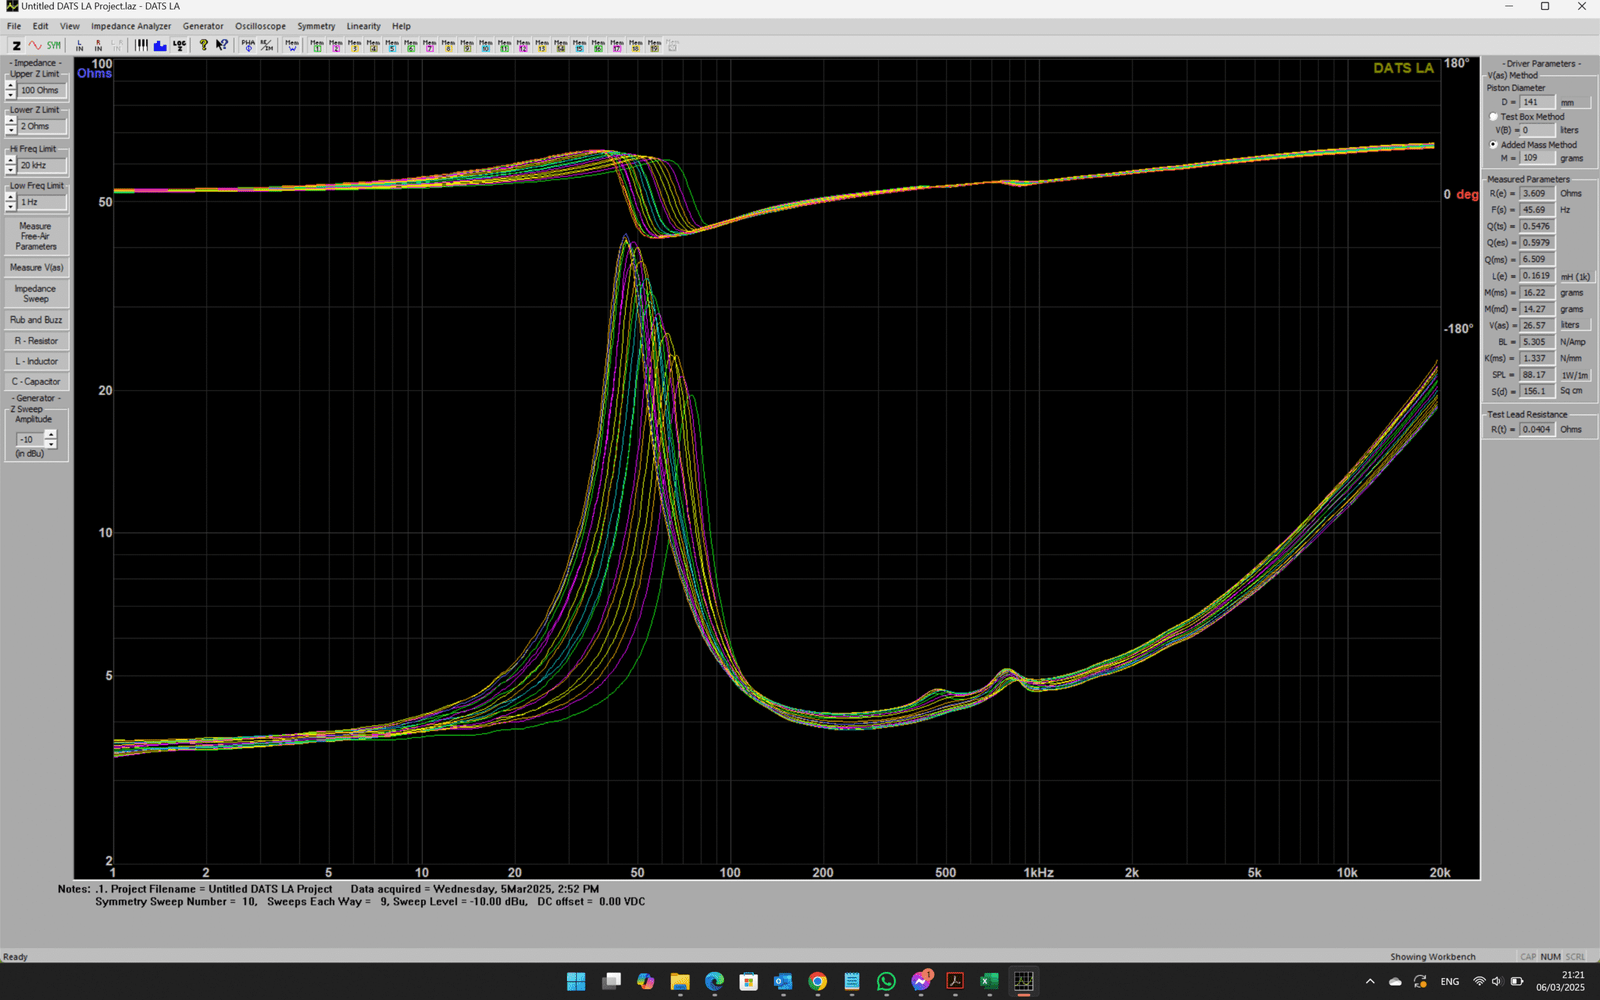Screen dimensions: 1600x1000
Task: Start an Impedance Sweep
Action: pos(36,294)
